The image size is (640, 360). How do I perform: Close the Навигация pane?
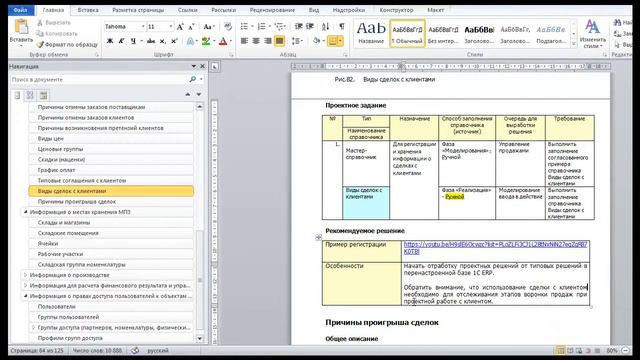pos(202,66)
